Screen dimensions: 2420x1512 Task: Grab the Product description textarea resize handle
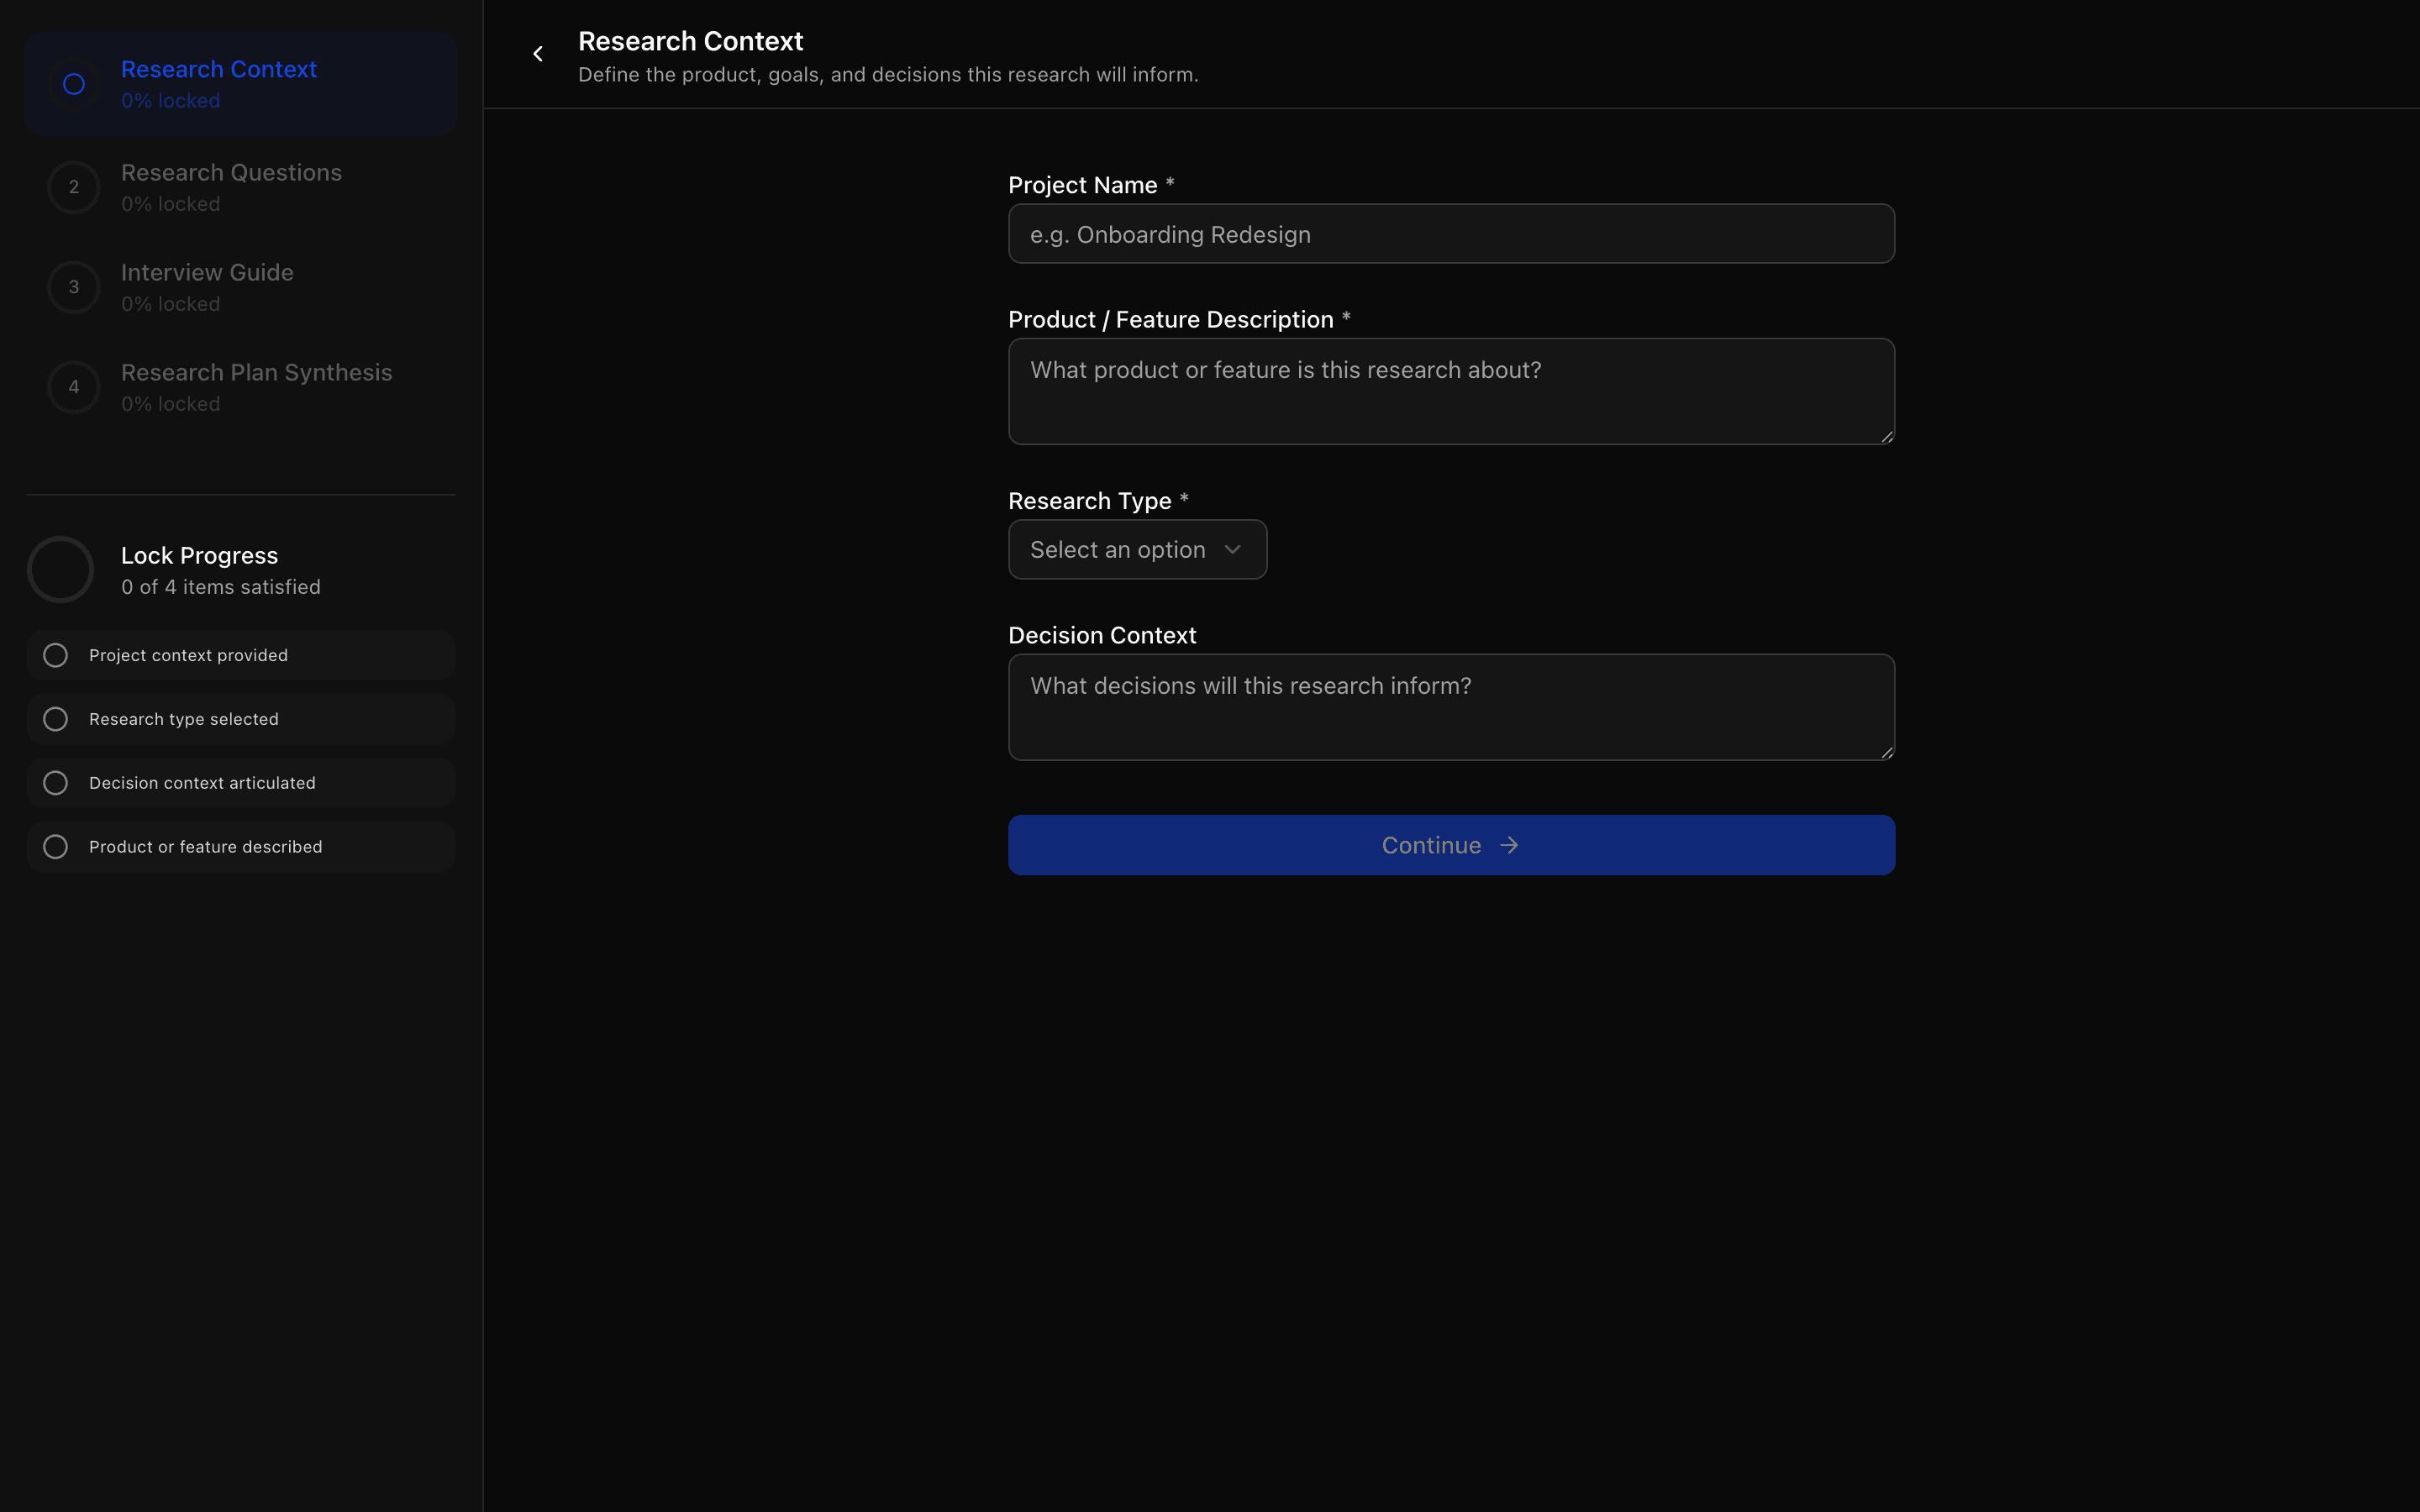click(1886, 436)
